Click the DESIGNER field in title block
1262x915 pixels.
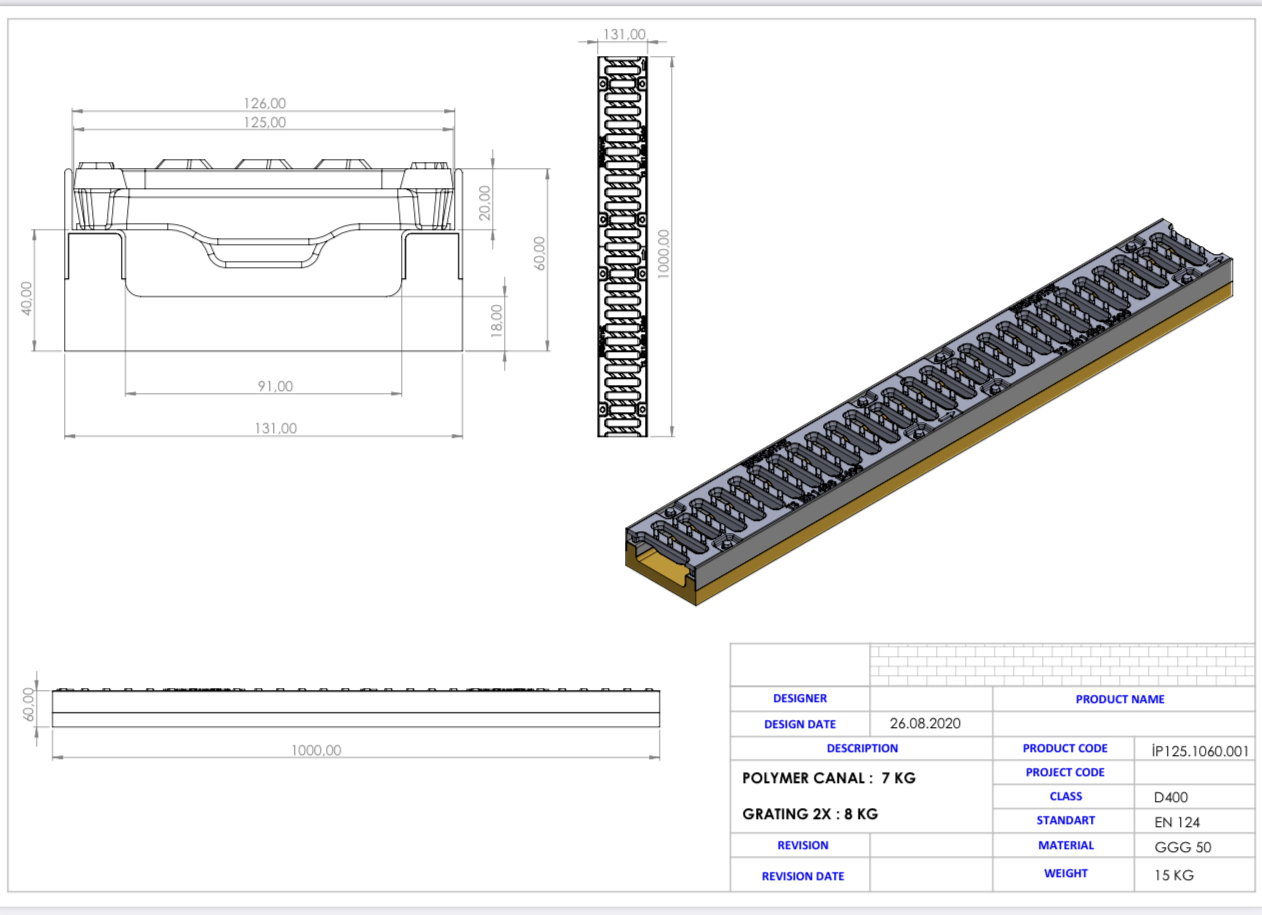(x=801, y=697)
